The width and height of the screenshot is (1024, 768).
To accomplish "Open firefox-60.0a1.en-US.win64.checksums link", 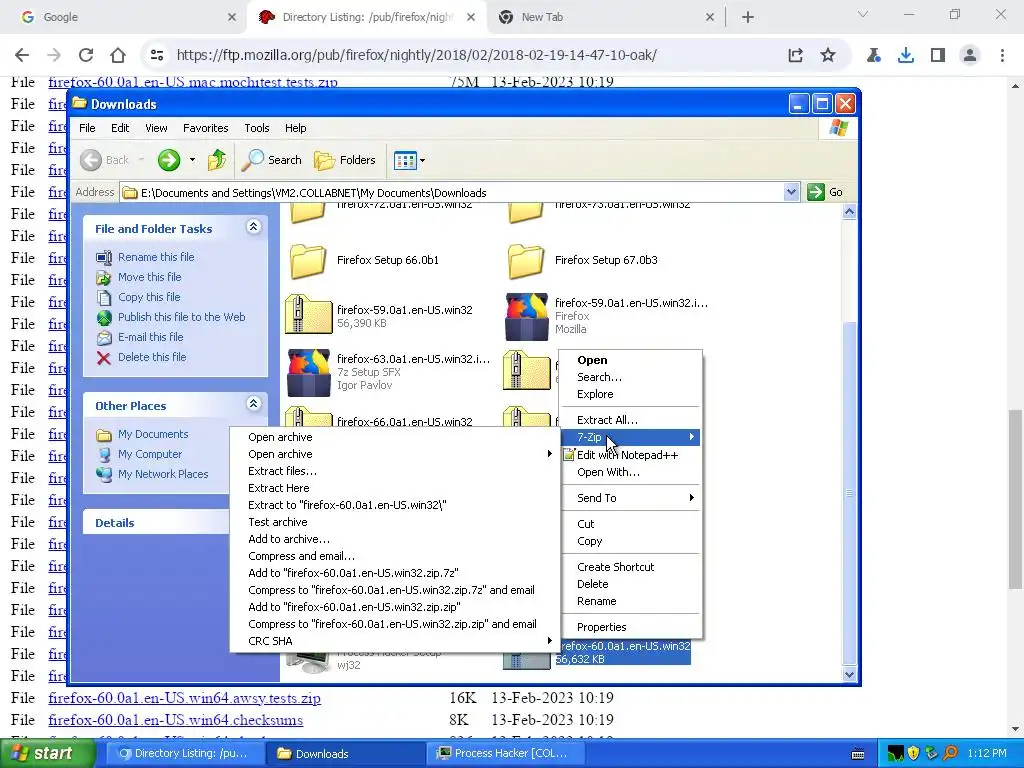I will click(x=176, y=720).
